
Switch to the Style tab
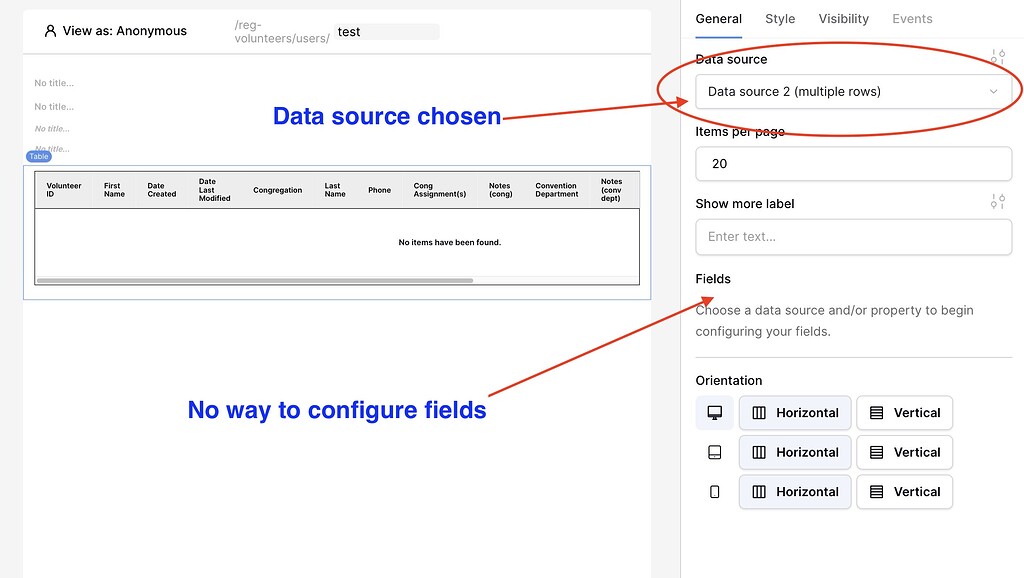[x=780, y=18]
